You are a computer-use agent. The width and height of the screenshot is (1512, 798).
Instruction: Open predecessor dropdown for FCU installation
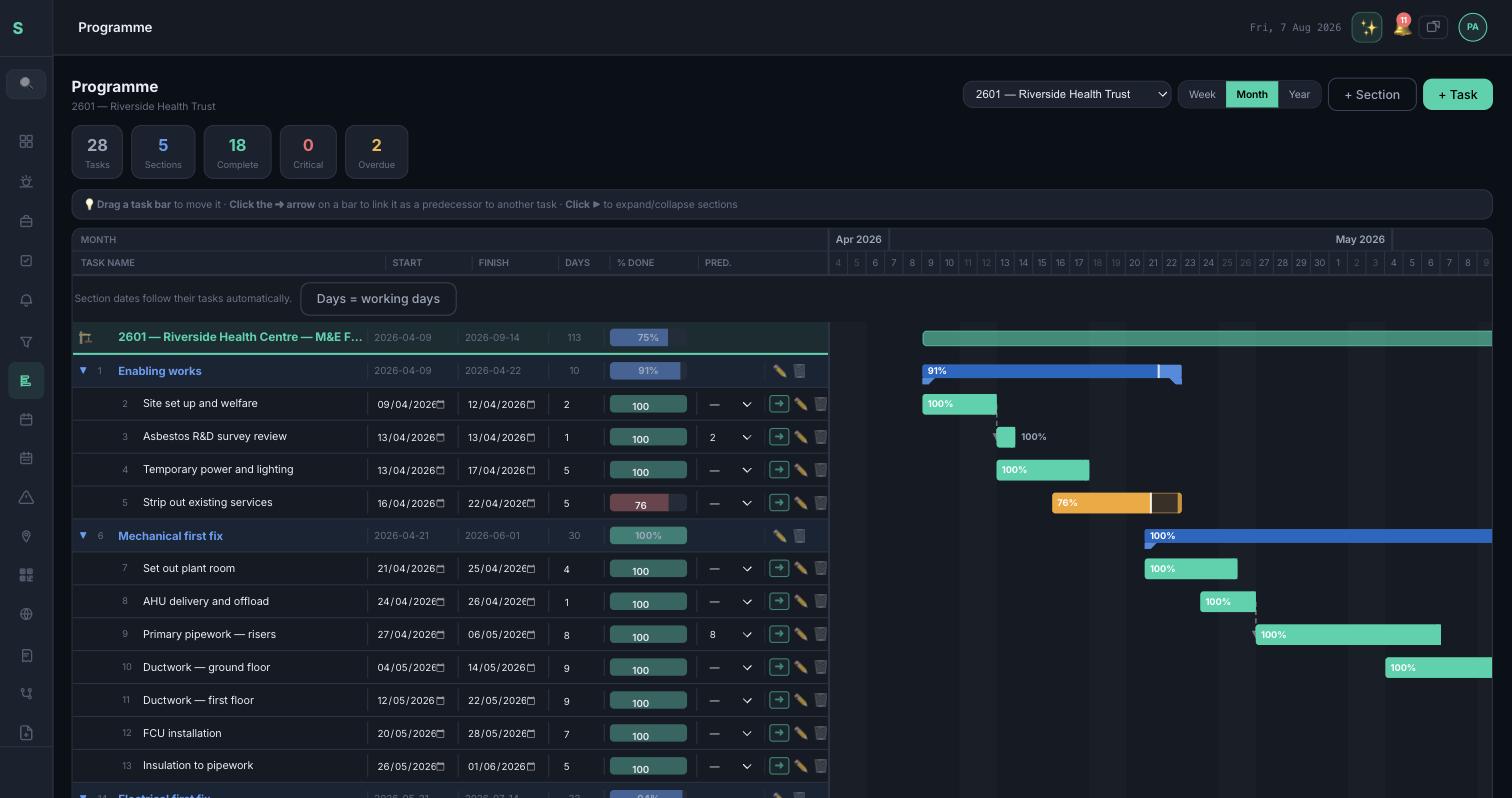(730, 733)
